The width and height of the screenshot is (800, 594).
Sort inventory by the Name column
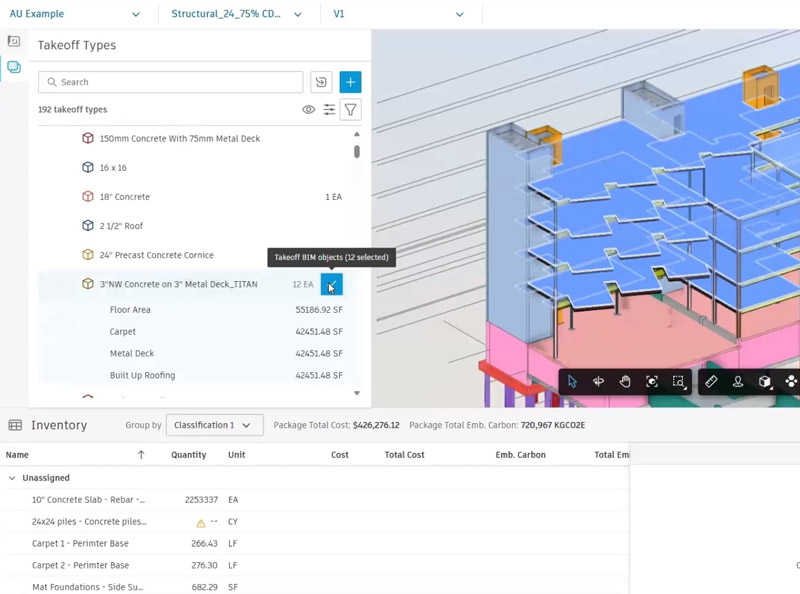[17, 455]
